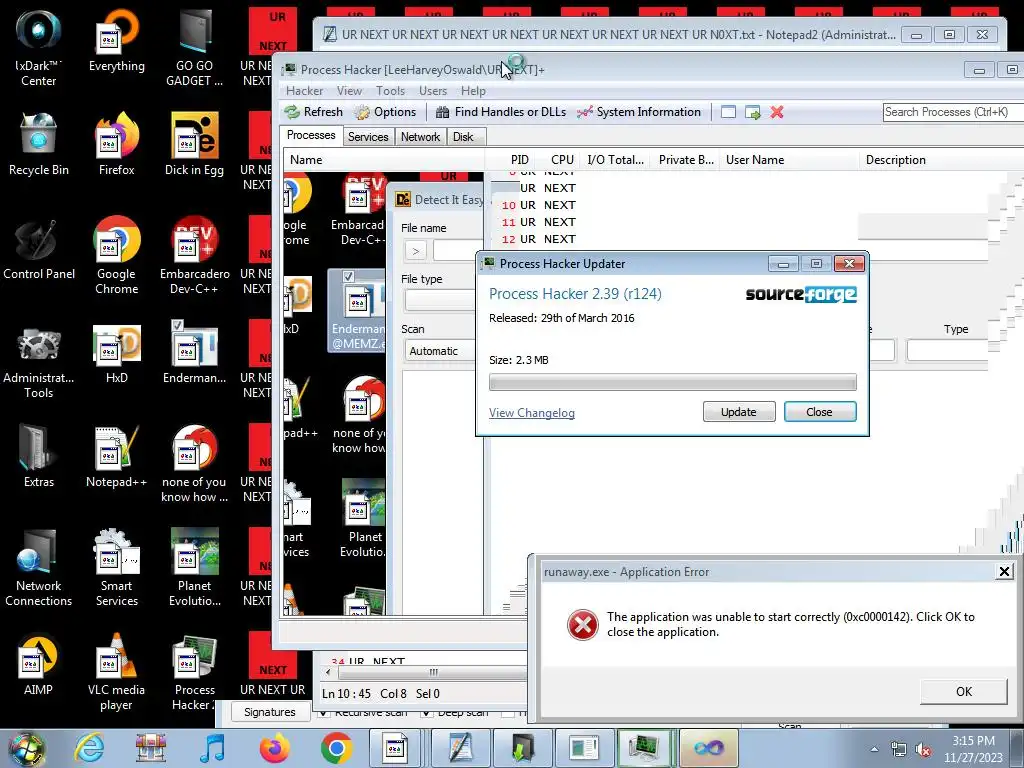The height and width of the screenshot is (768, 1024).
Task: Click the red X terminate icon in toolbar
Action: [x=776, y=112]
